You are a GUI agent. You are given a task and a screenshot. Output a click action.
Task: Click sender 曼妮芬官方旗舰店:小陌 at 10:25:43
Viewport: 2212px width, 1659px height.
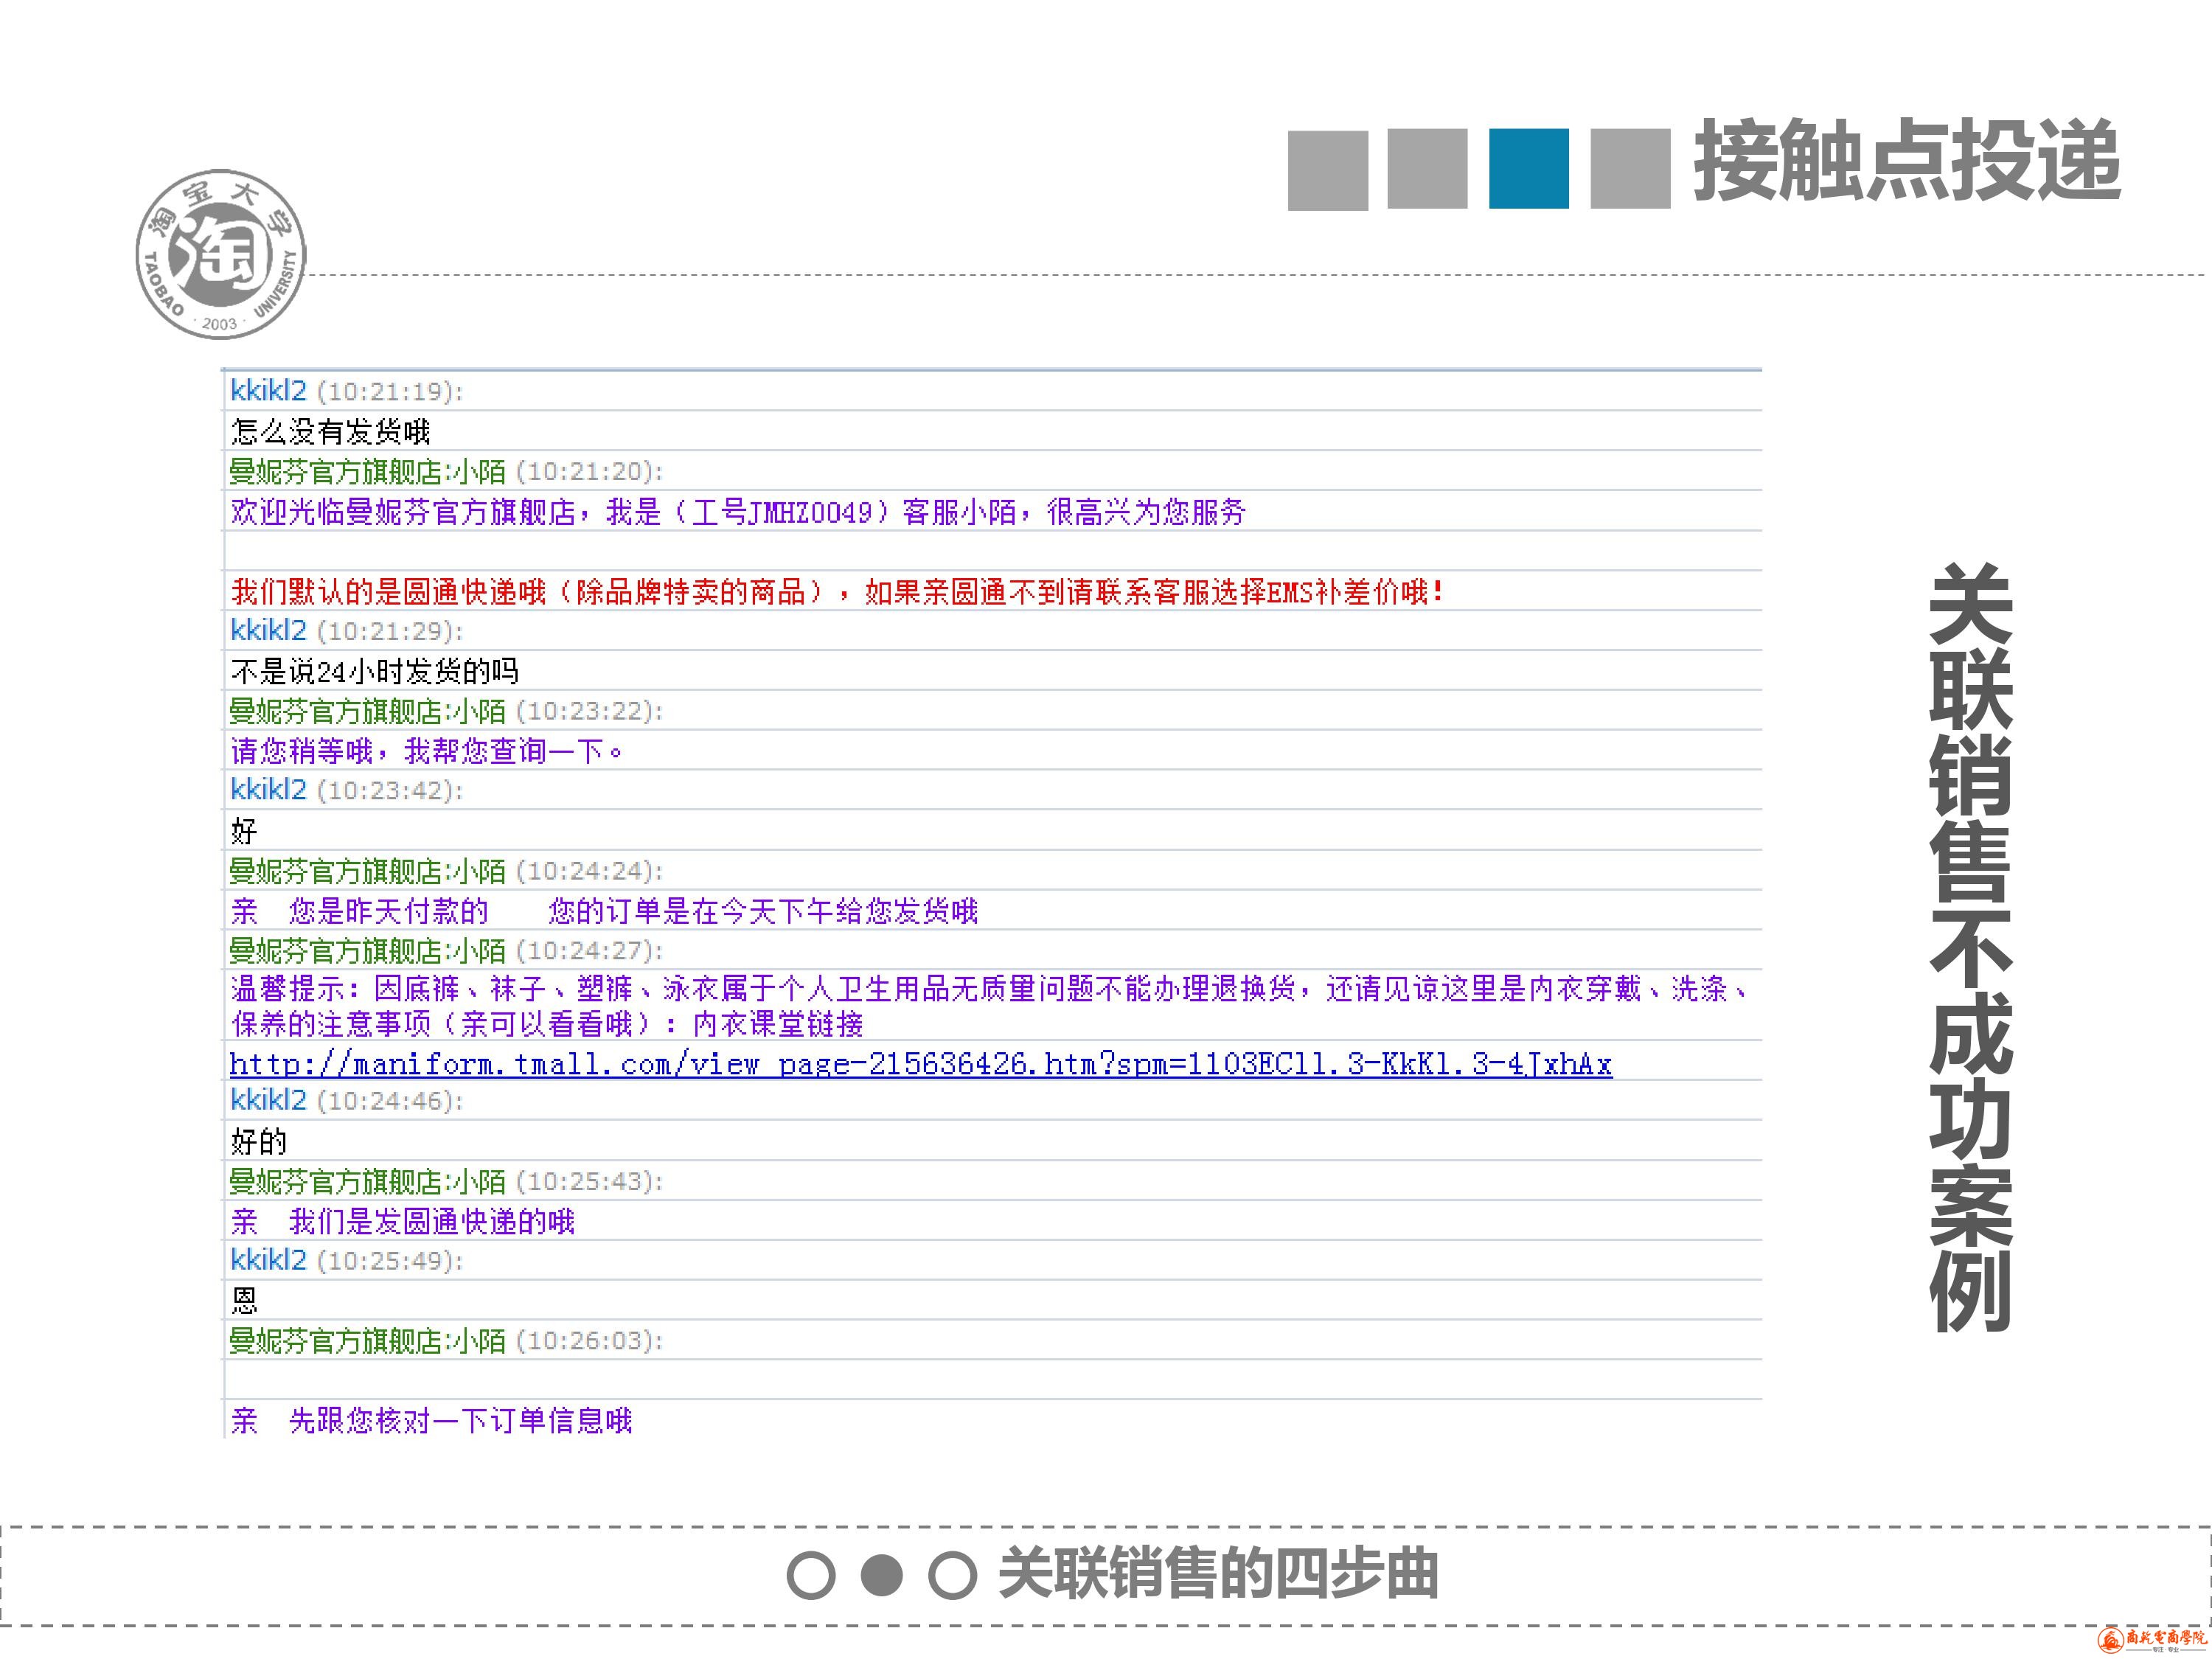(367, 1181)
